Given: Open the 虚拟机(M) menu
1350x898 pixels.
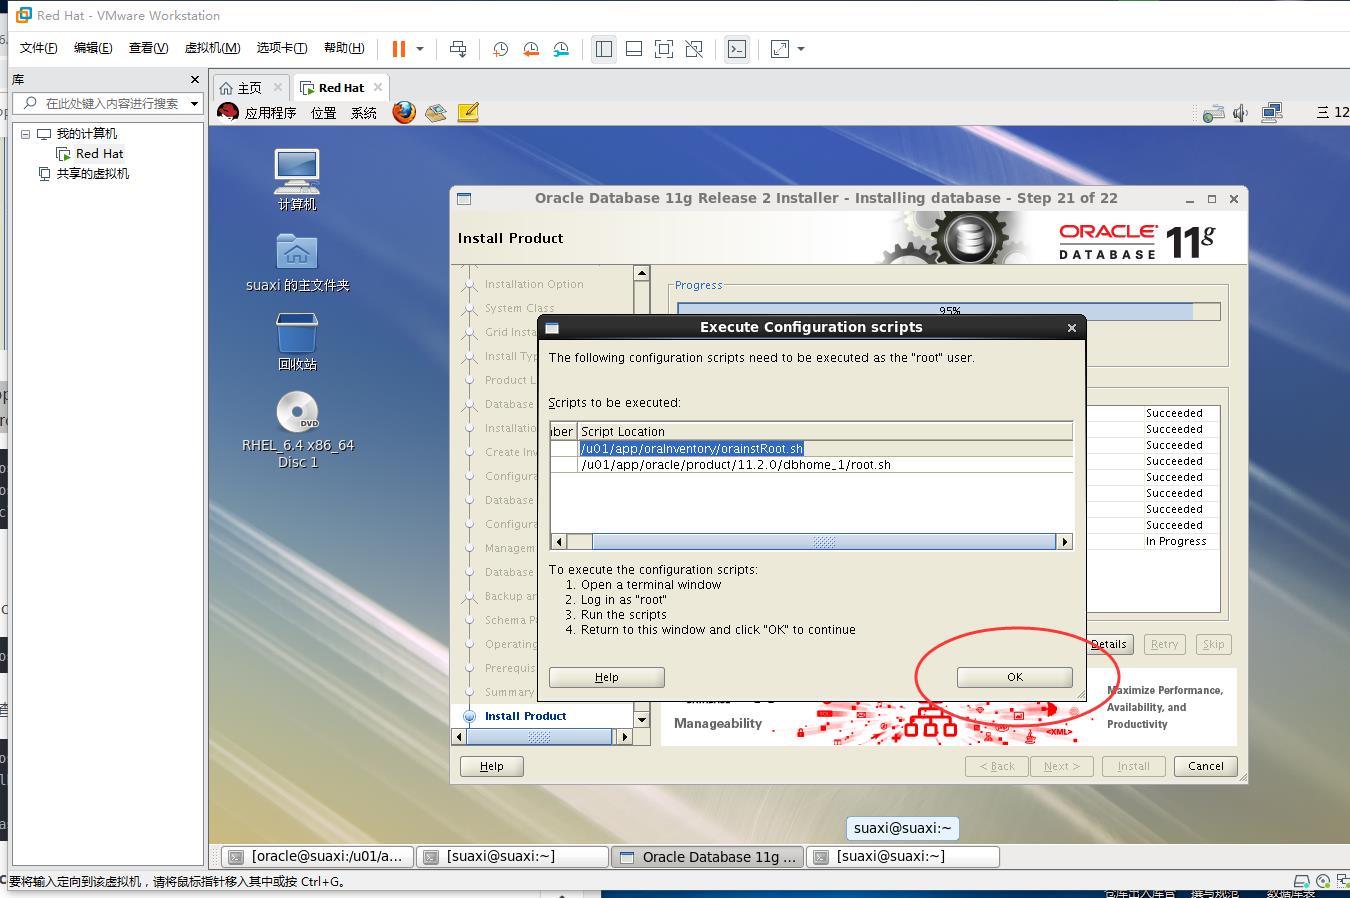Looking at the screenshot, I should point(213,48).
